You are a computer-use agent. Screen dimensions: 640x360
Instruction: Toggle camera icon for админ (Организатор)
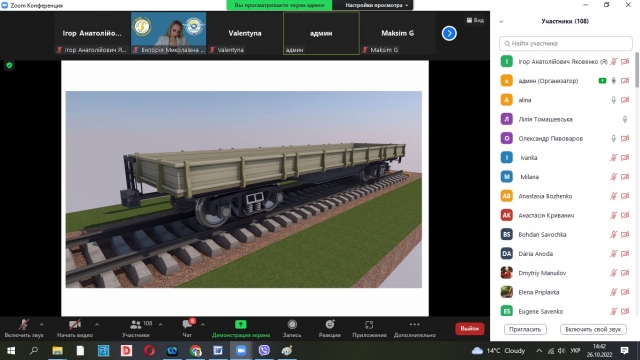(x=625, y=81)
